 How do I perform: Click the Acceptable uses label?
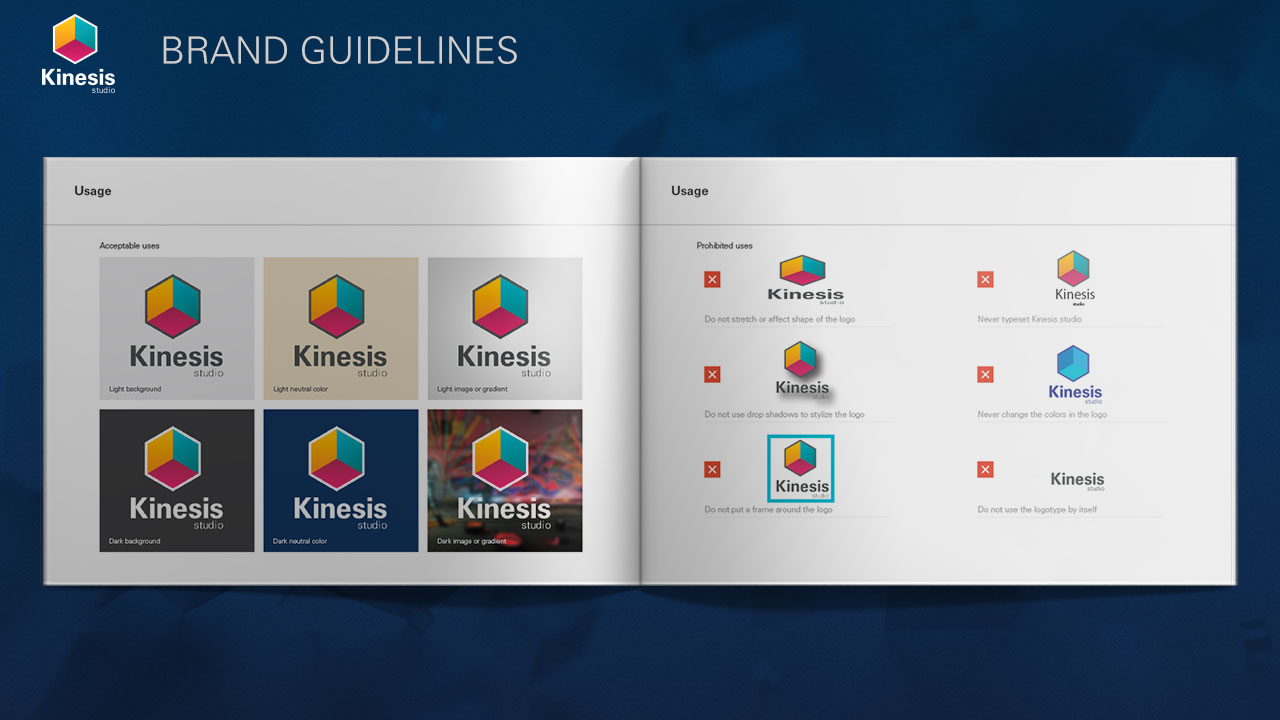click(129, 245)
